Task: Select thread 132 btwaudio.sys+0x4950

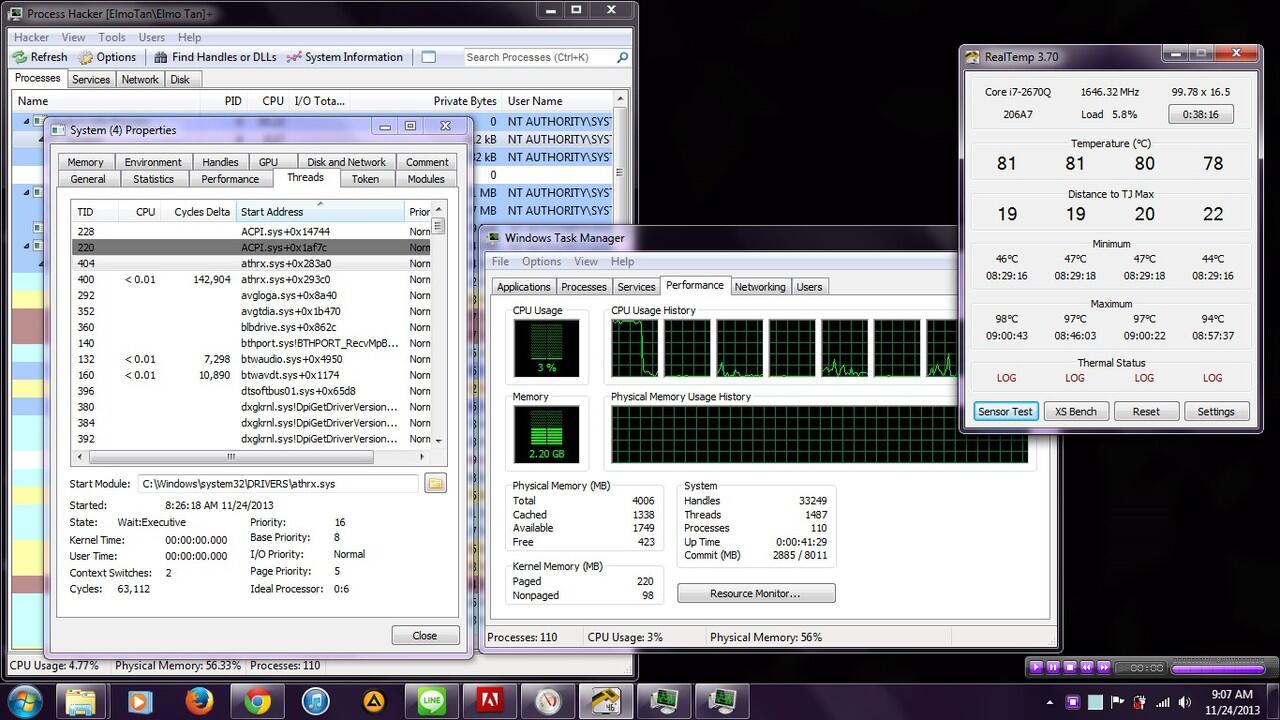Action: point(252,359)
